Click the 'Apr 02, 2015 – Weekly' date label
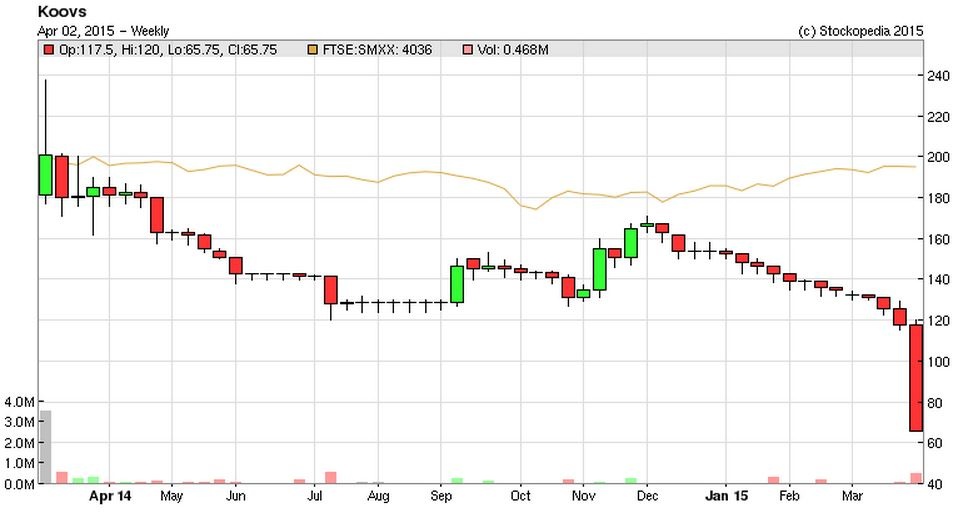The image size is (963, 520). point(103,31)
